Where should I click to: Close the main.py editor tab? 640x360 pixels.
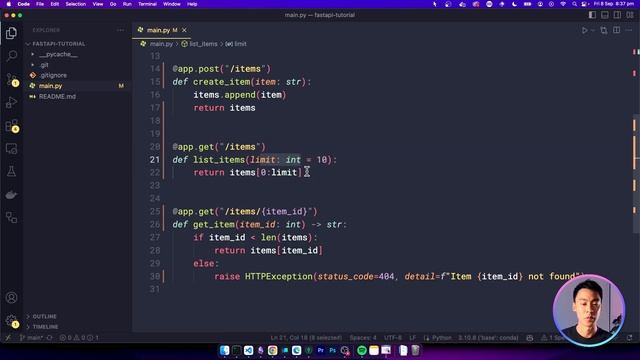tap(184, 30)
